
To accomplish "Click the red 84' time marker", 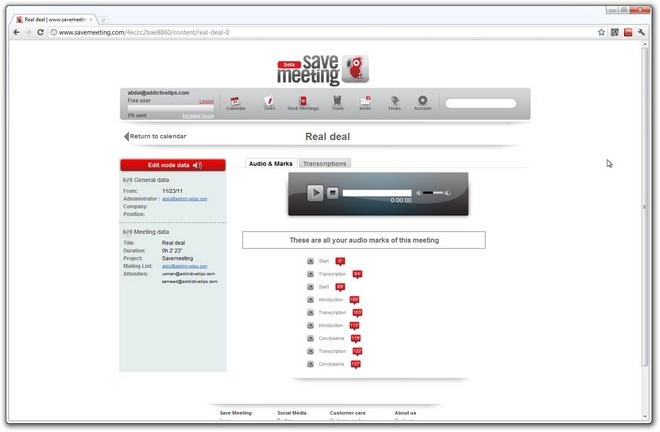I will [x=357, y=275].
